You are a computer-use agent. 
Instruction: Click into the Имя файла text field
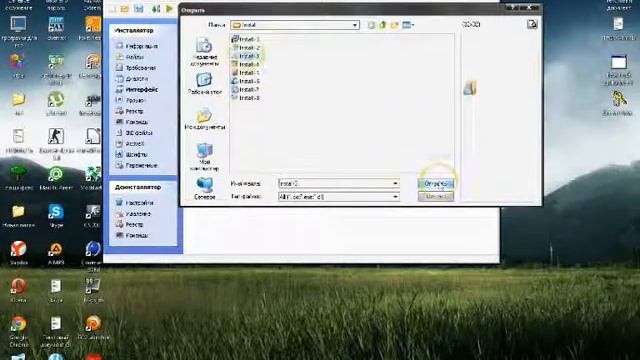click(x=335, y=184)
